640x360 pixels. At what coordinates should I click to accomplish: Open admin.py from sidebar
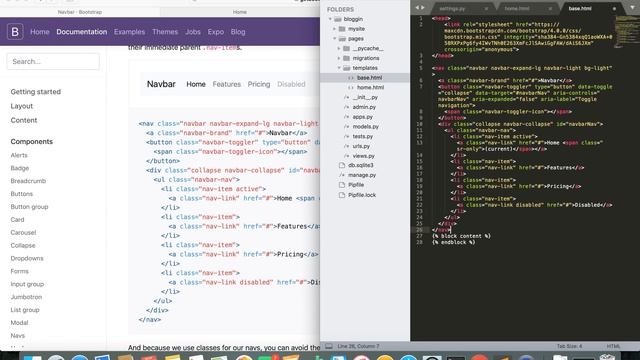(364, 107)
